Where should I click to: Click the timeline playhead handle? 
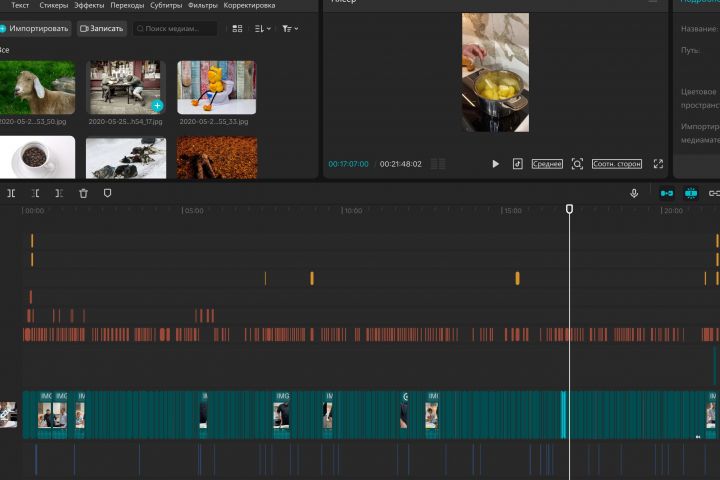coord(569,209)
